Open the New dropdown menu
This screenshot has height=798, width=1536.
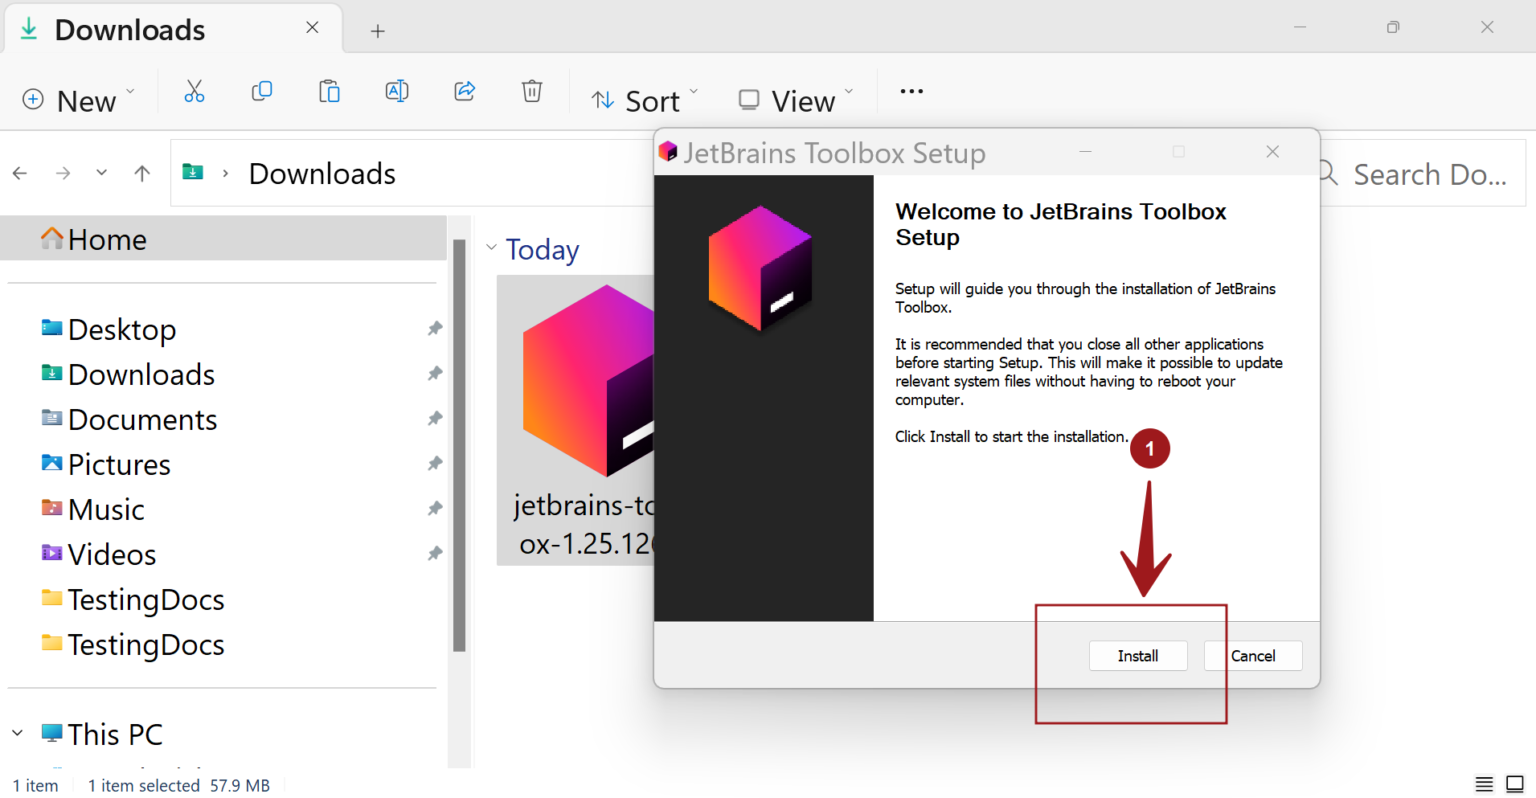(x=78, y=101)
